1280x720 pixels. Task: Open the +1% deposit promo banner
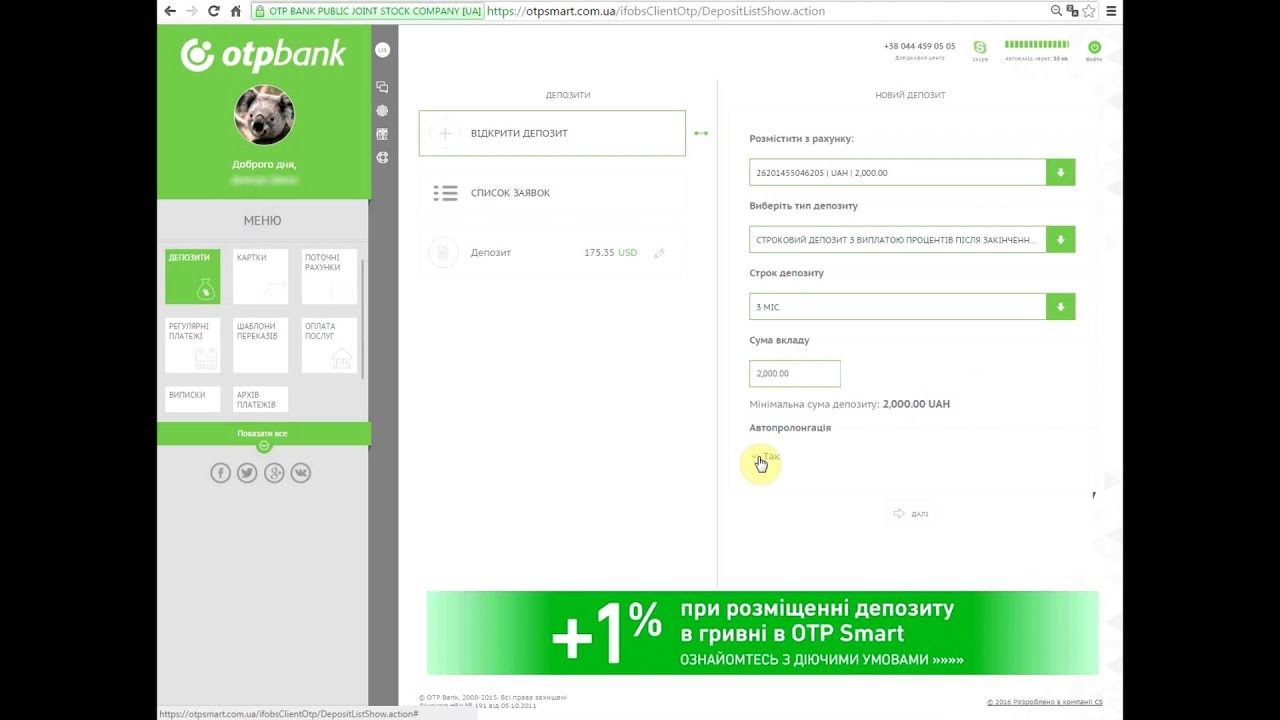pyautogui.click(x=762, y=632)
